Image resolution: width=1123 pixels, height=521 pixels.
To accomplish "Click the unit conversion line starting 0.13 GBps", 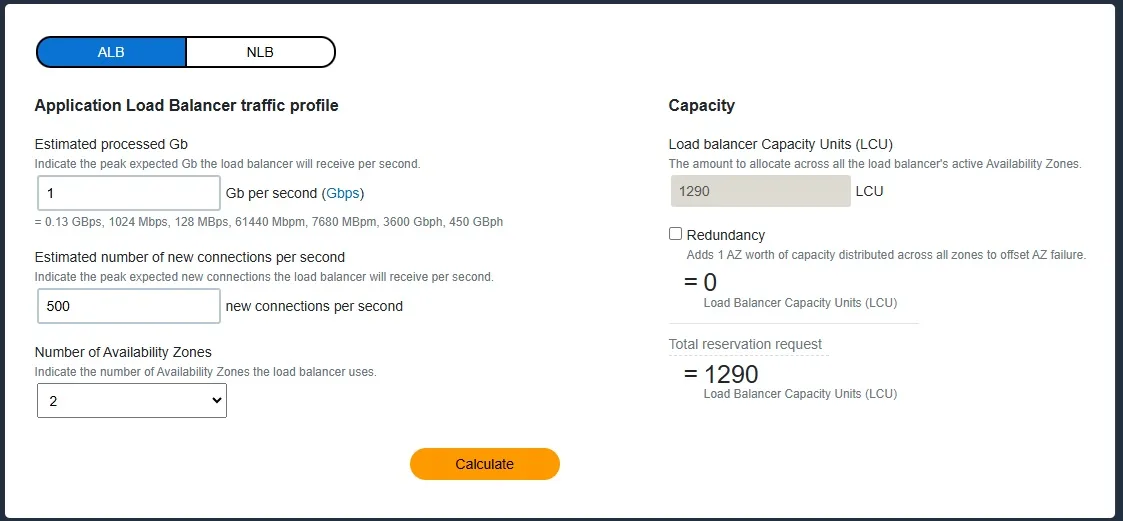I will point(268,221).
